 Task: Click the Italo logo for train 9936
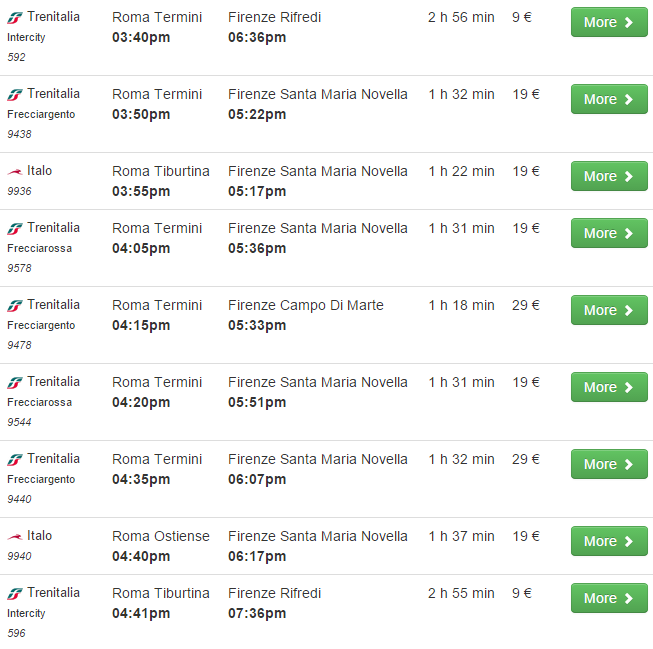coord(15,171)
